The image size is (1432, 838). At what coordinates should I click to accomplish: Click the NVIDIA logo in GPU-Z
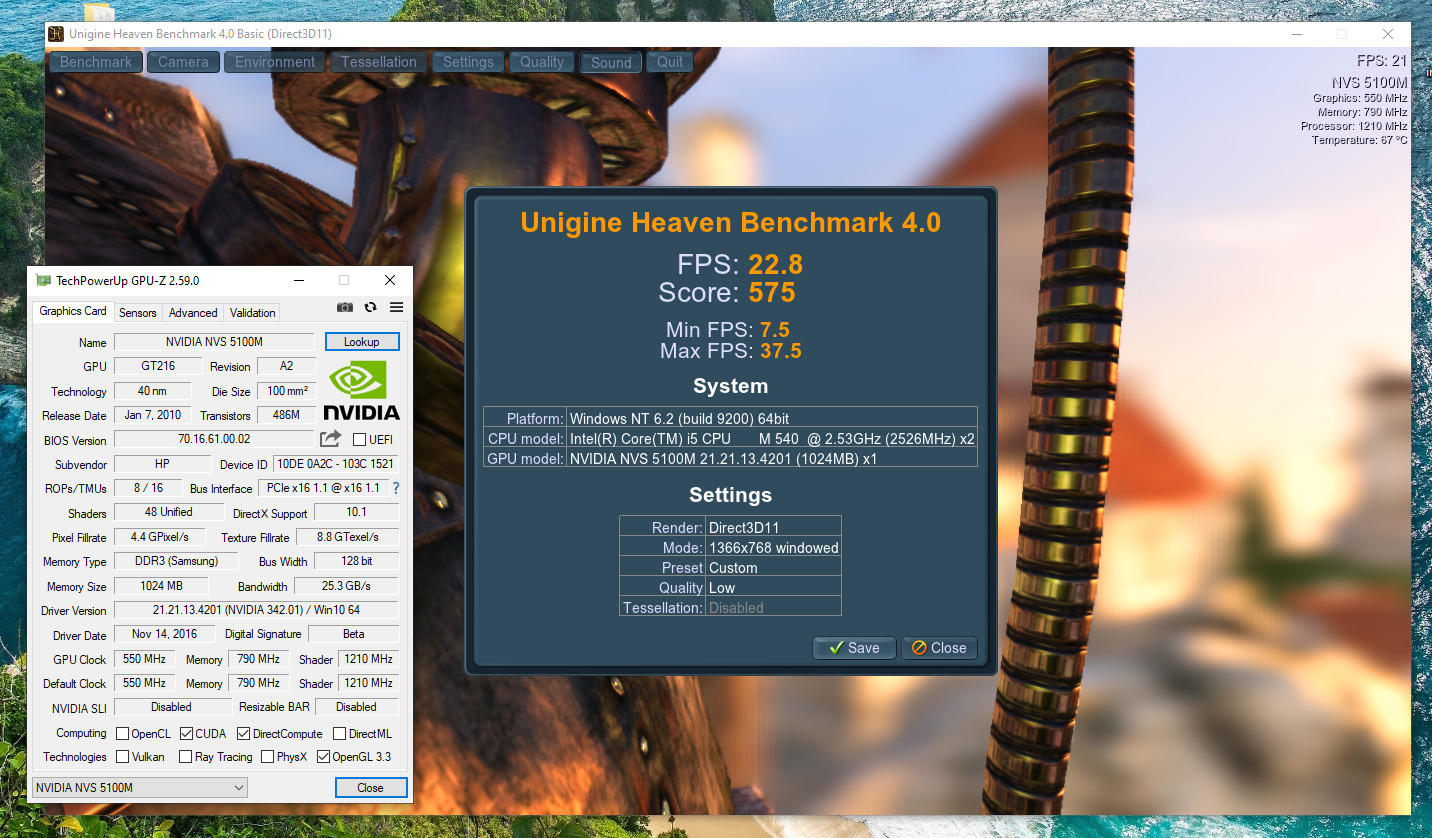361,391
